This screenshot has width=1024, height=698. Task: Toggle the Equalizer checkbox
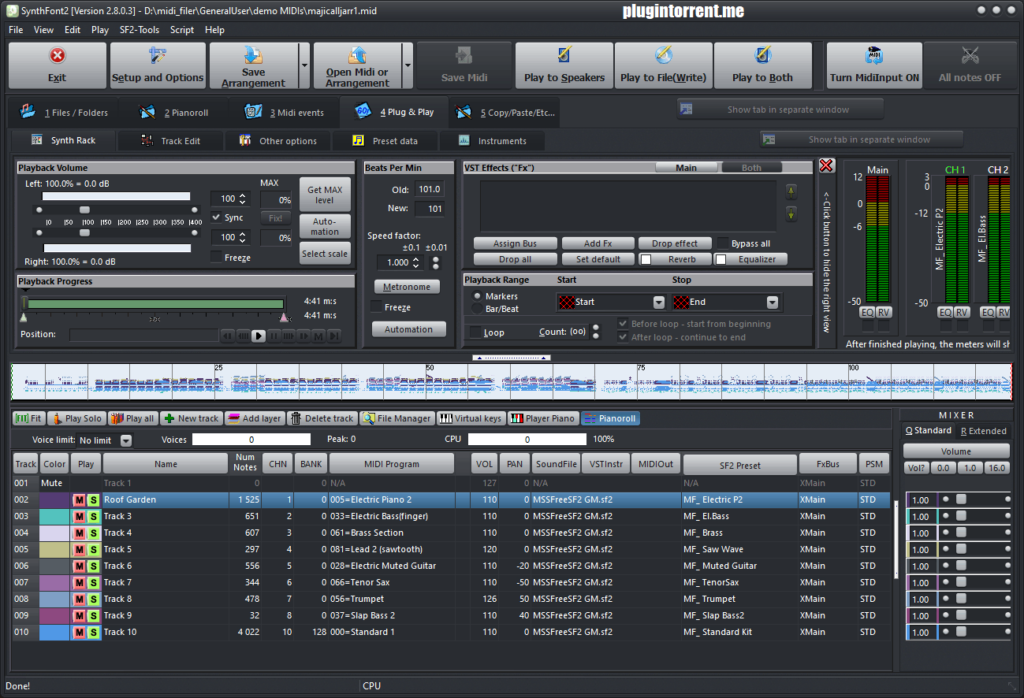click(721, 259)
